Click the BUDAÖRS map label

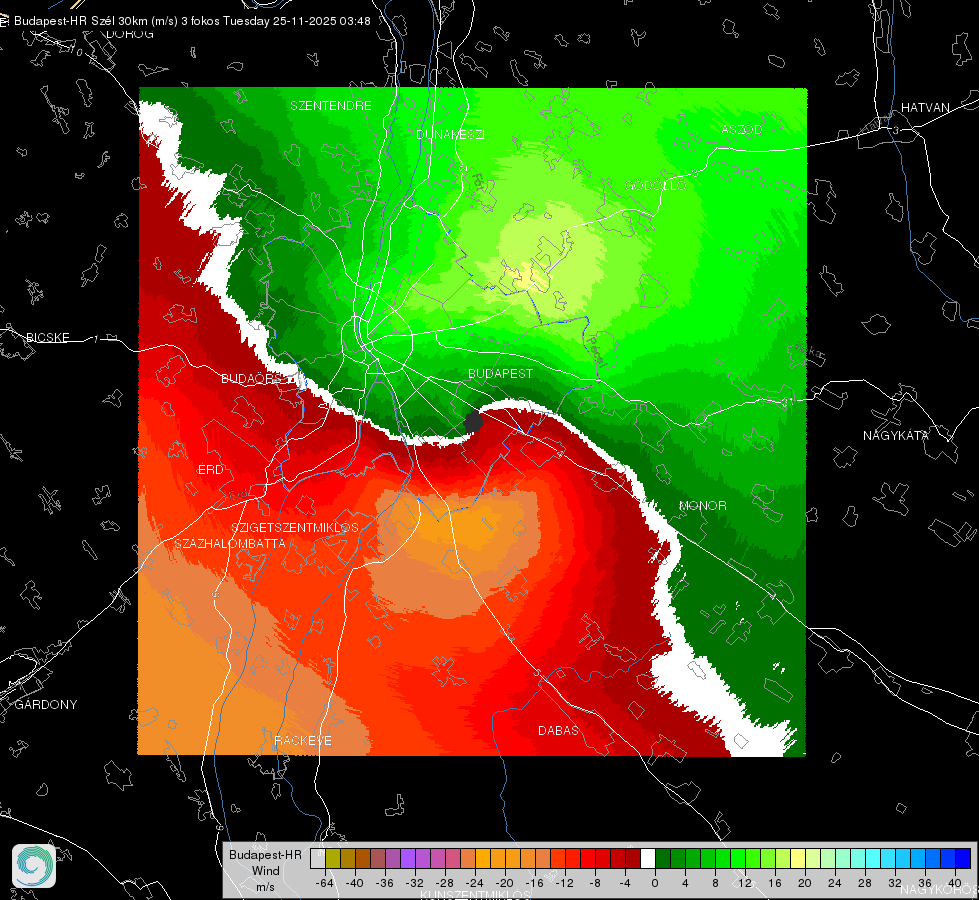(x=252, y=378)
